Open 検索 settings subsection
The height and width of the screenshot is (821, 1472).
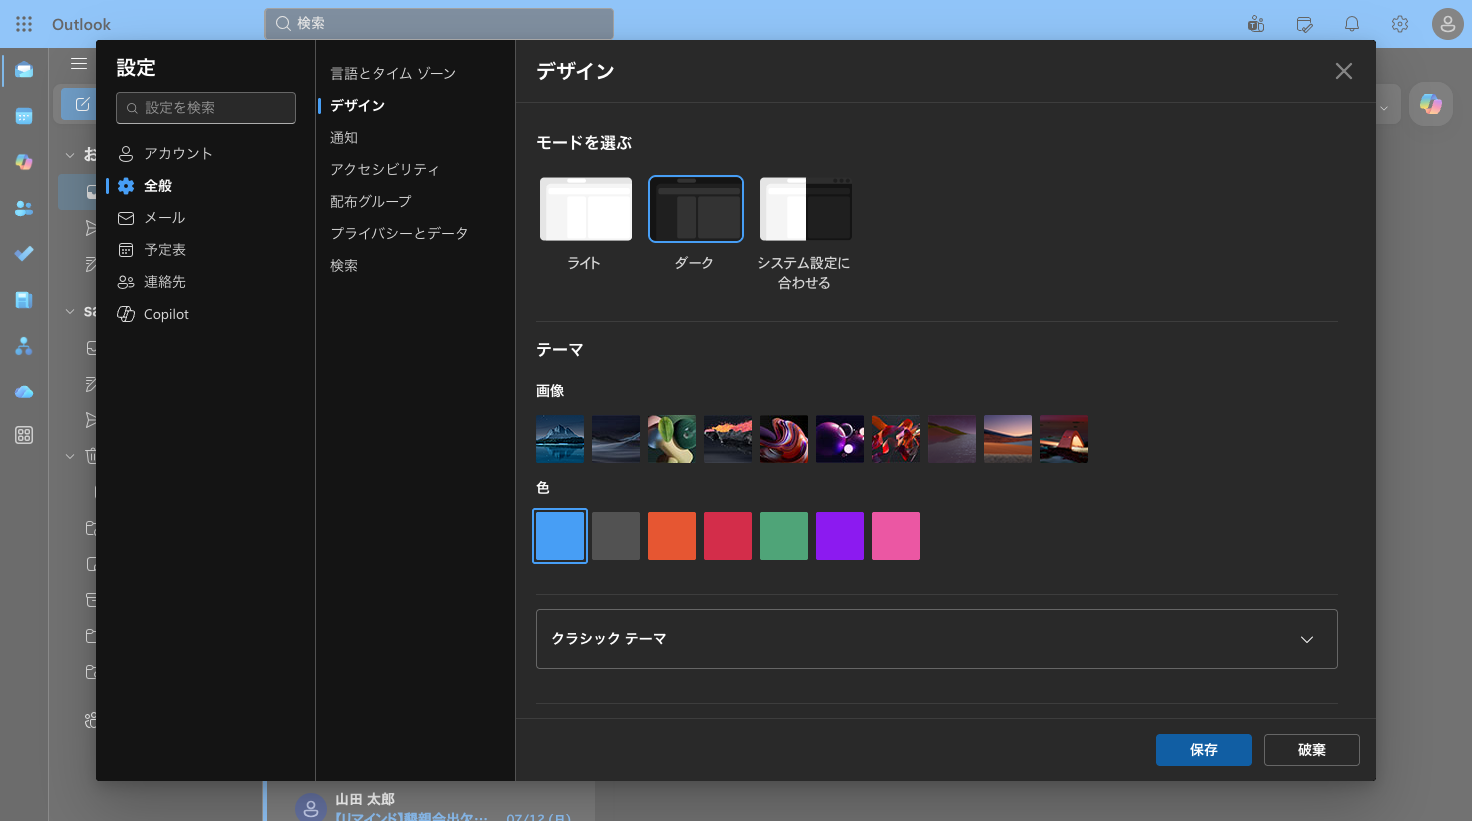point(344,265)
